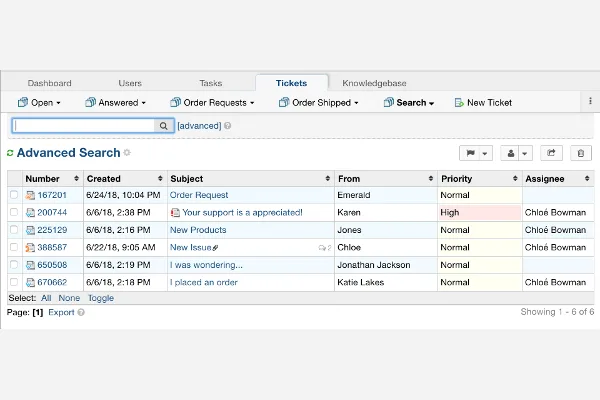This screenshot has height=400, width=600.
Task: Check the box for ticket 650508
Action: (14, 264)
